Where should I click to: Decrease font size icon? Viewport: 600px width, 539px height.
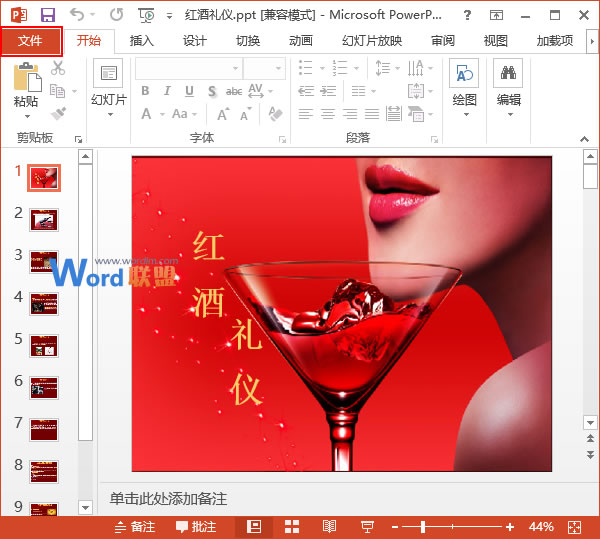click(x=246, y=114)
